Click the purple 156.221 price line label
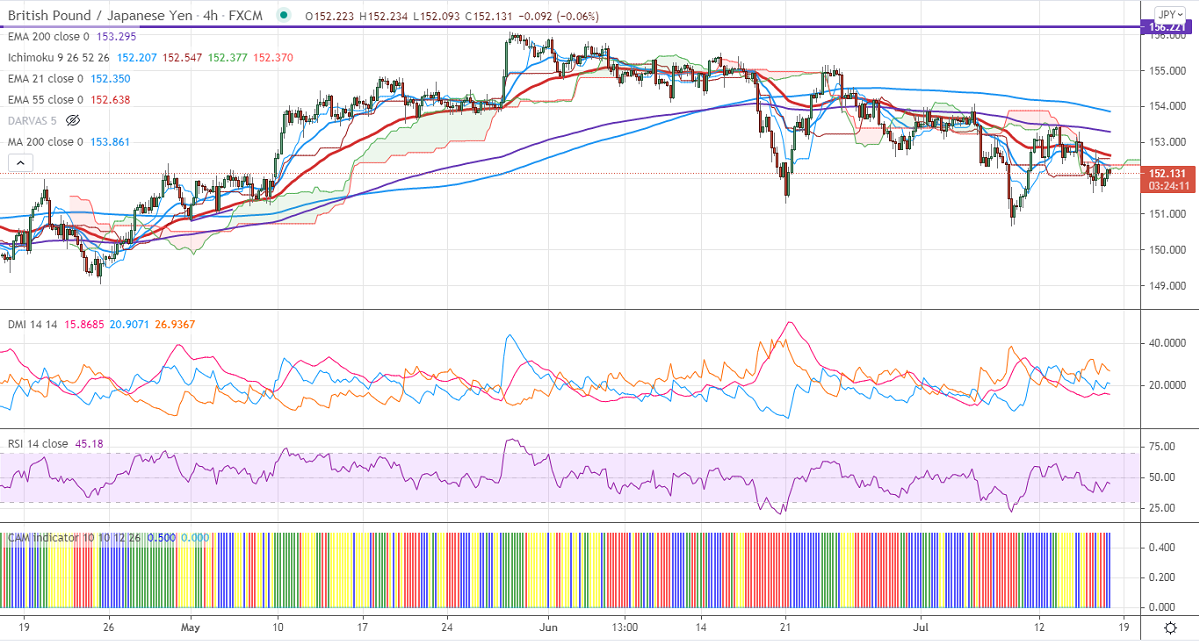 tap(1166, 27)
